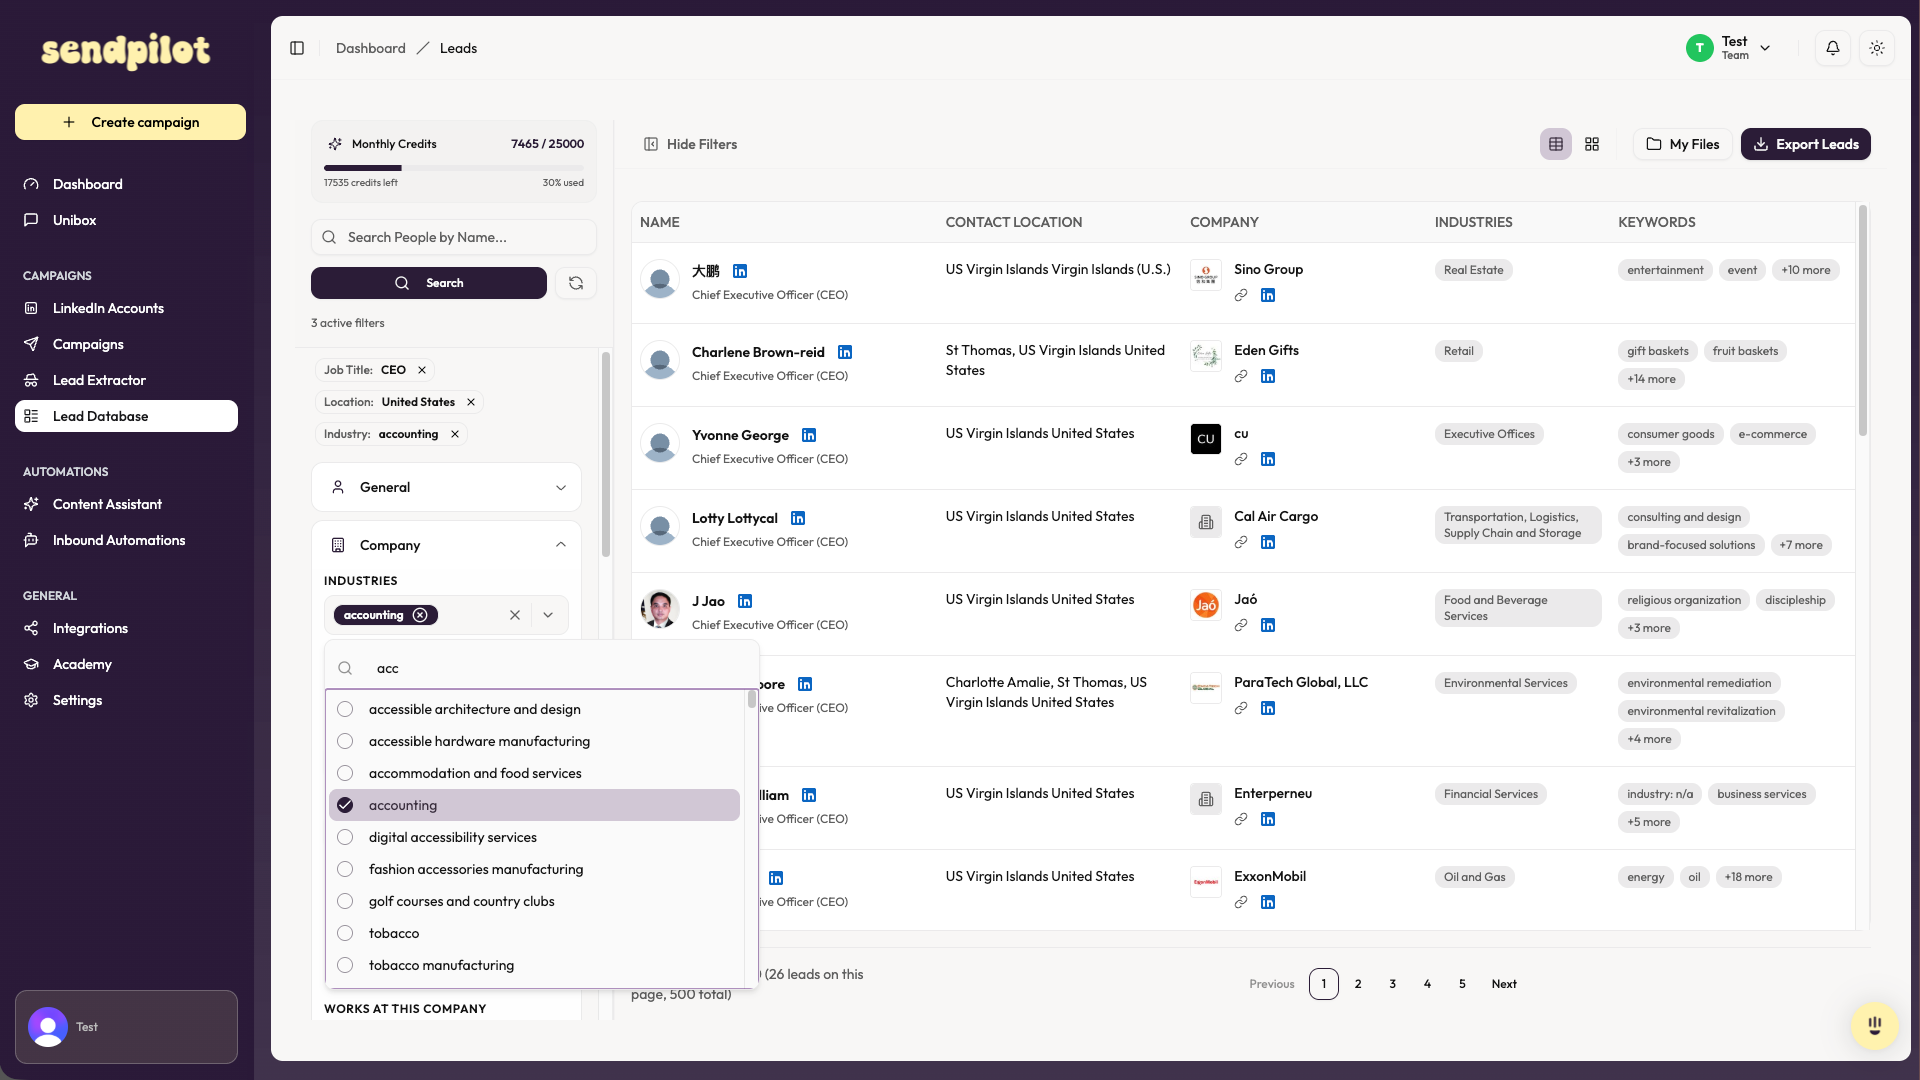The width and height of the screenshot is (1920, 1080).
Task: Uncheck the accounting industry checkbox
Action: point(345,805)
